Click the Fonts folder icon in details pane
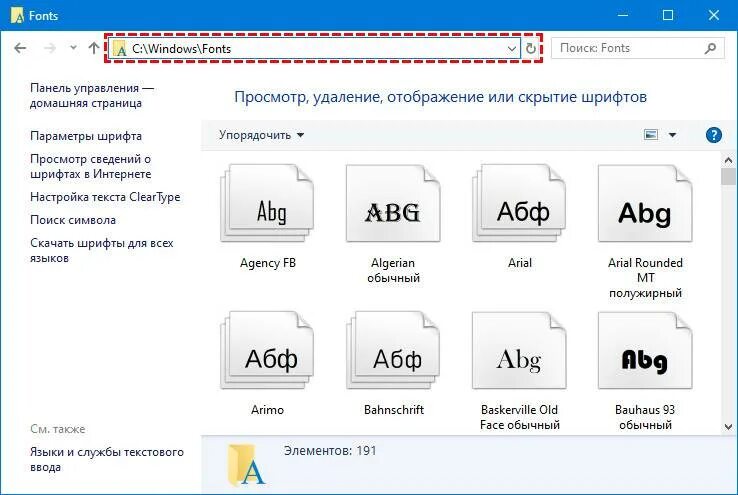This screenshot has height=495, width=738. pyautogui.click(x=246, y=465)
